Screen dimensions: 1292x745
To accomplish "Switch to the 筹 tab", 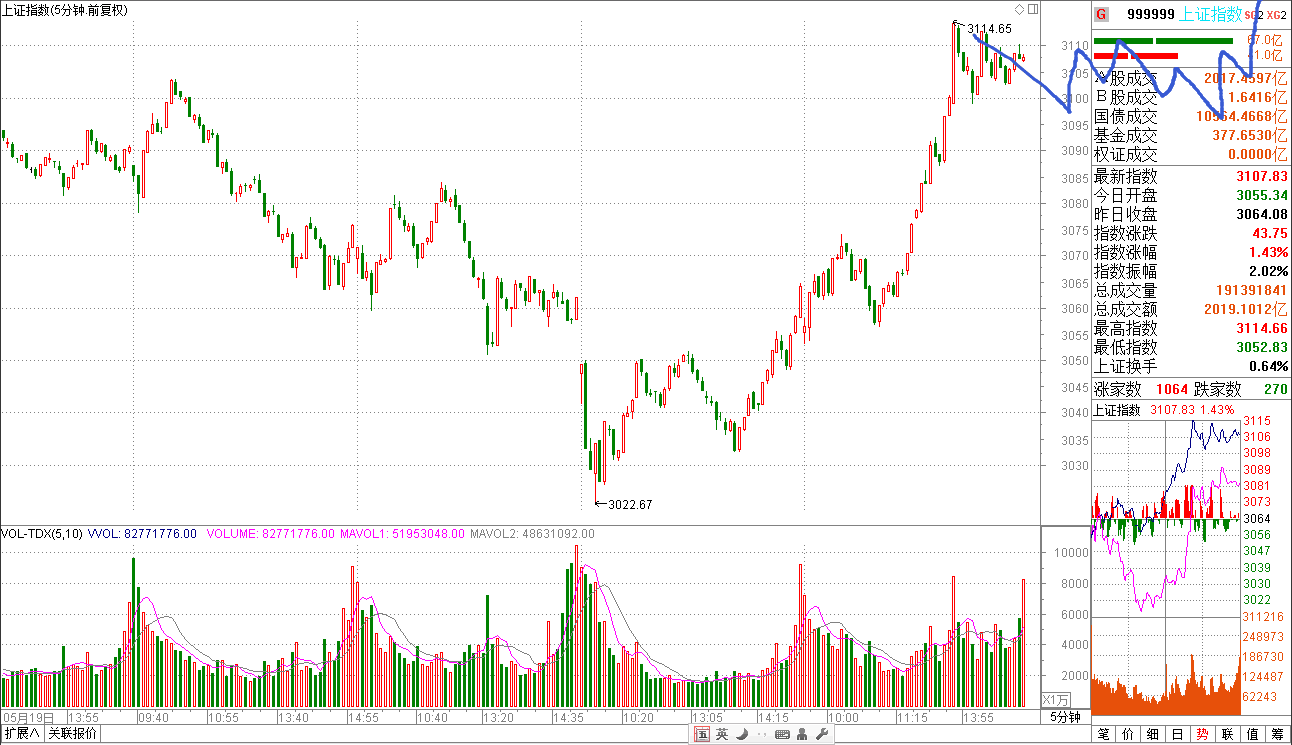I will (1277, 735).
